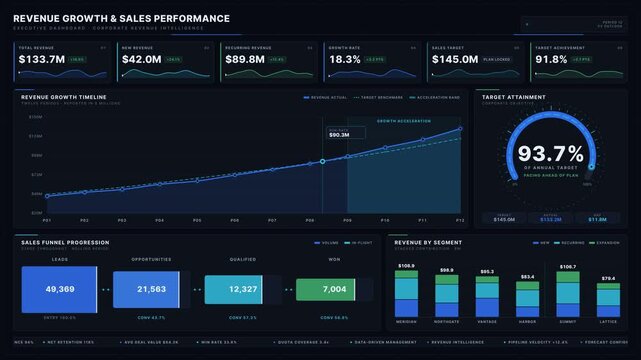Click the 93.7% gauge value

(x=551, y=154)
